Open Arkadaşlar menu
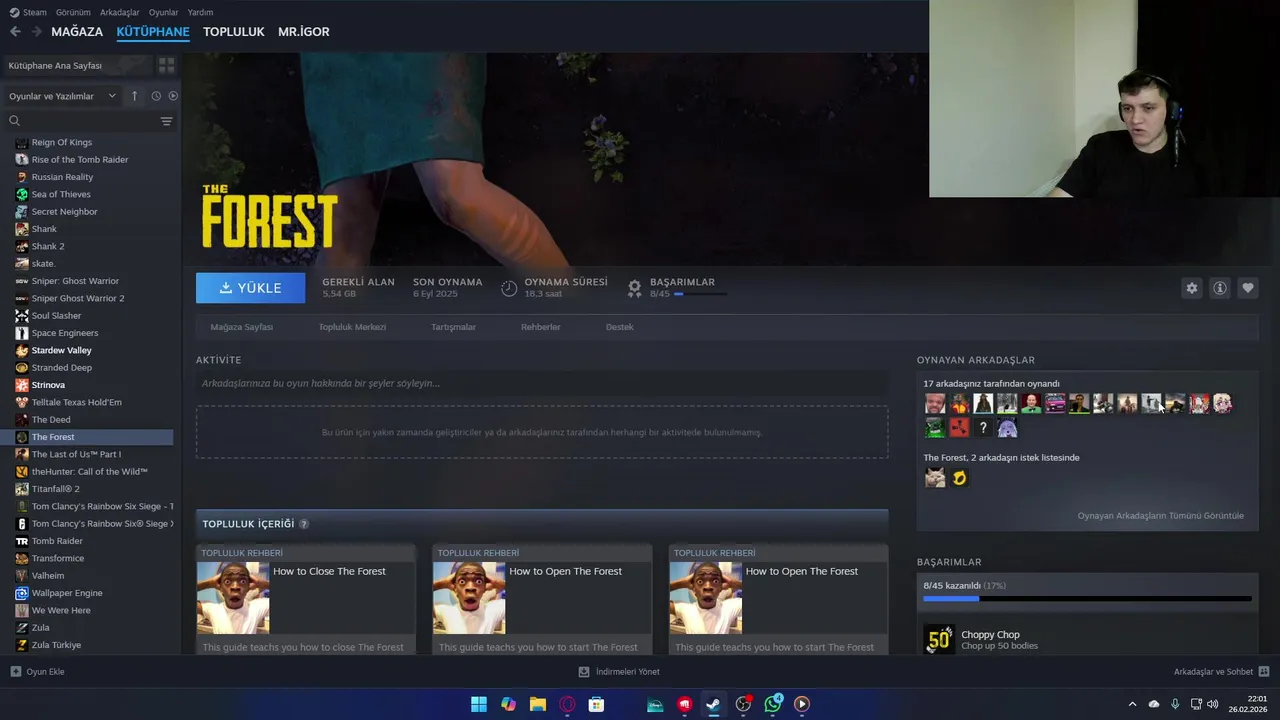Screen dimensions: 1280x720 click(120, 12)
